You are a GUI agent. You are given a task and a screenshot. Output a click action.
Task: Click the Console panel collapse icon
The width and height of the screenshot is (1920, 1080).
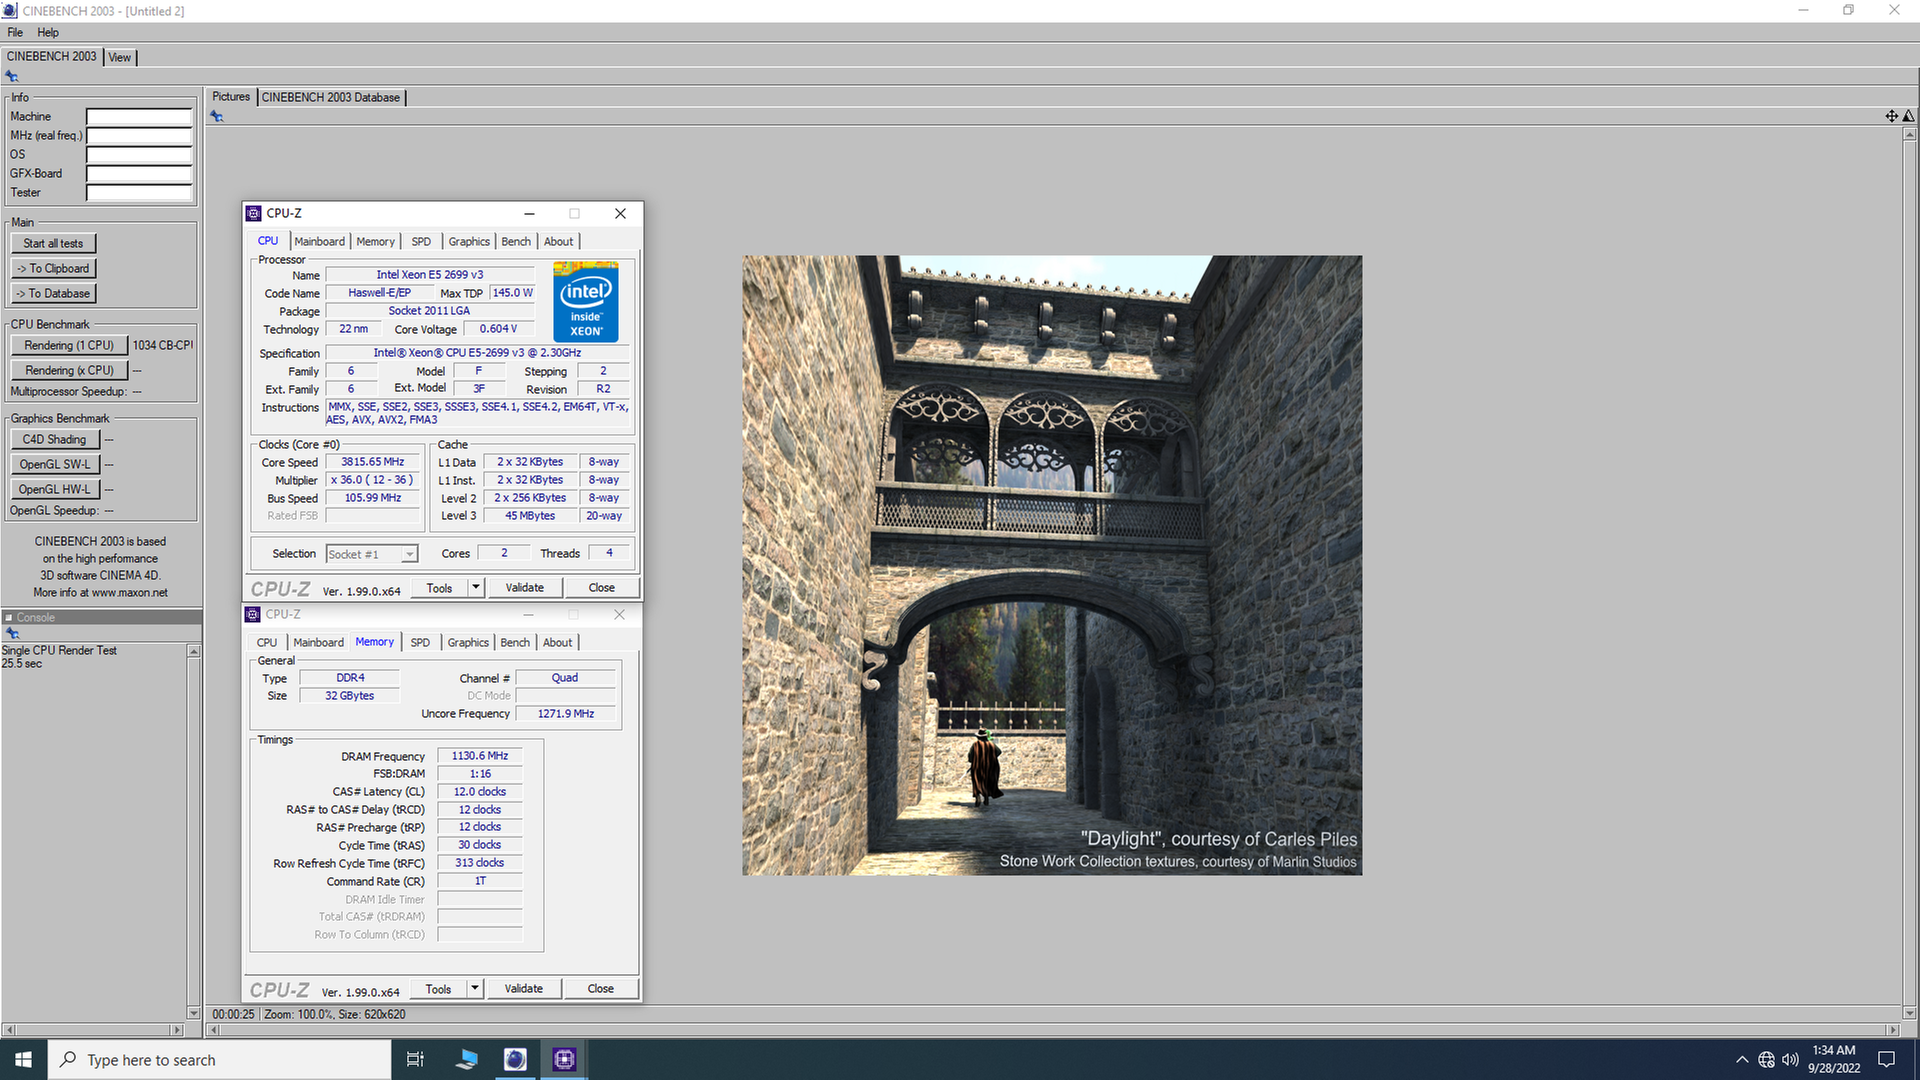point(8,617)
